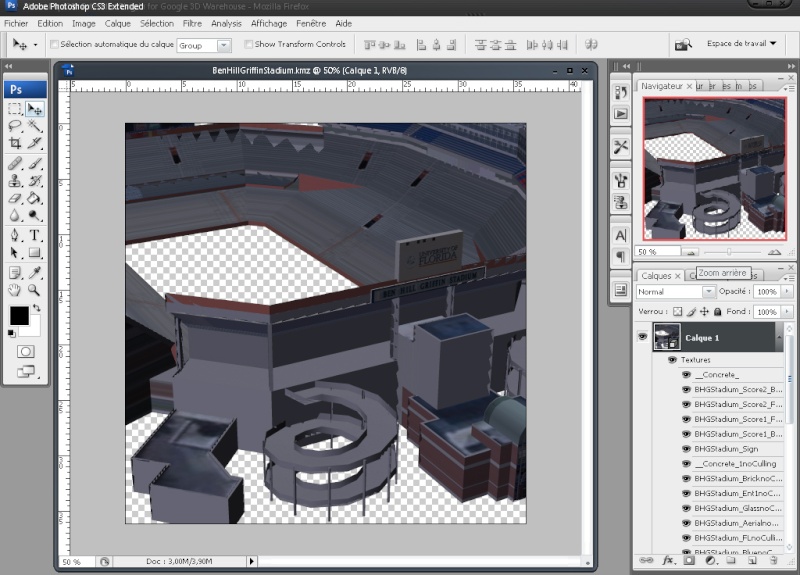Viewport: 800px width, 575px height.
Task: Hide the __Concrete_ texture
Action: 686,374
